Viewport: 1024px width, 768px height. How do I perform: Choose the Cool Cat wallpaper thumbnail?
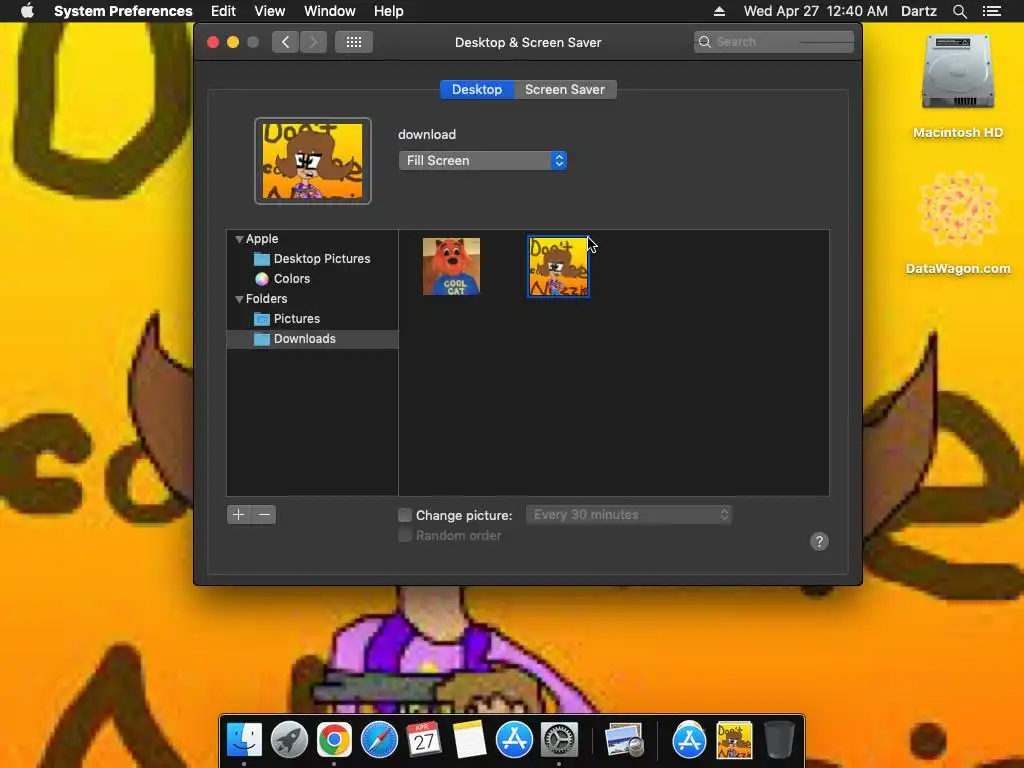pyautogui.click(x=451, y=266)
